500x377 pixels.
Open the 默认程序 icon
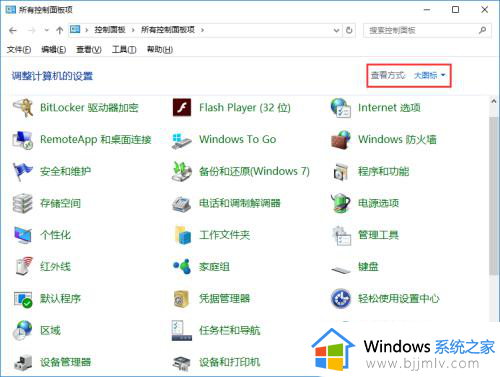click(23, 299)
